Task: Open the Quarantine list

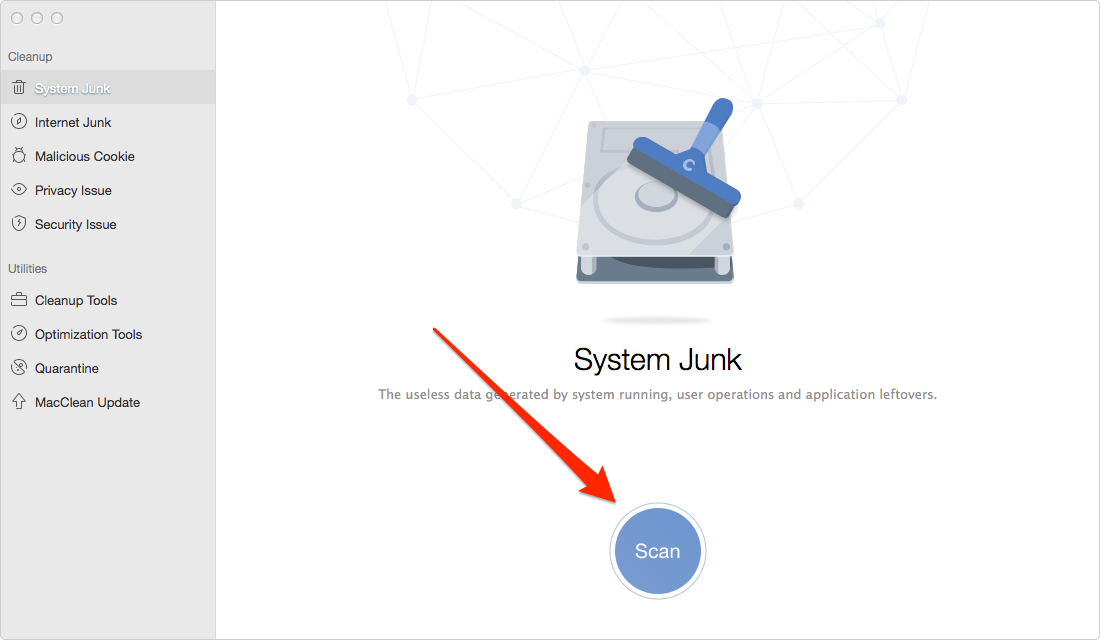Action: [107, 368]
